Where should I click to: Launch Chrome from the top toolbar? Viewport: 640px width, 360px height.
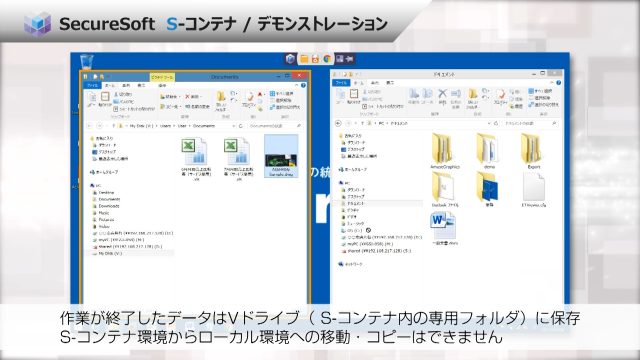click(327, 59)
